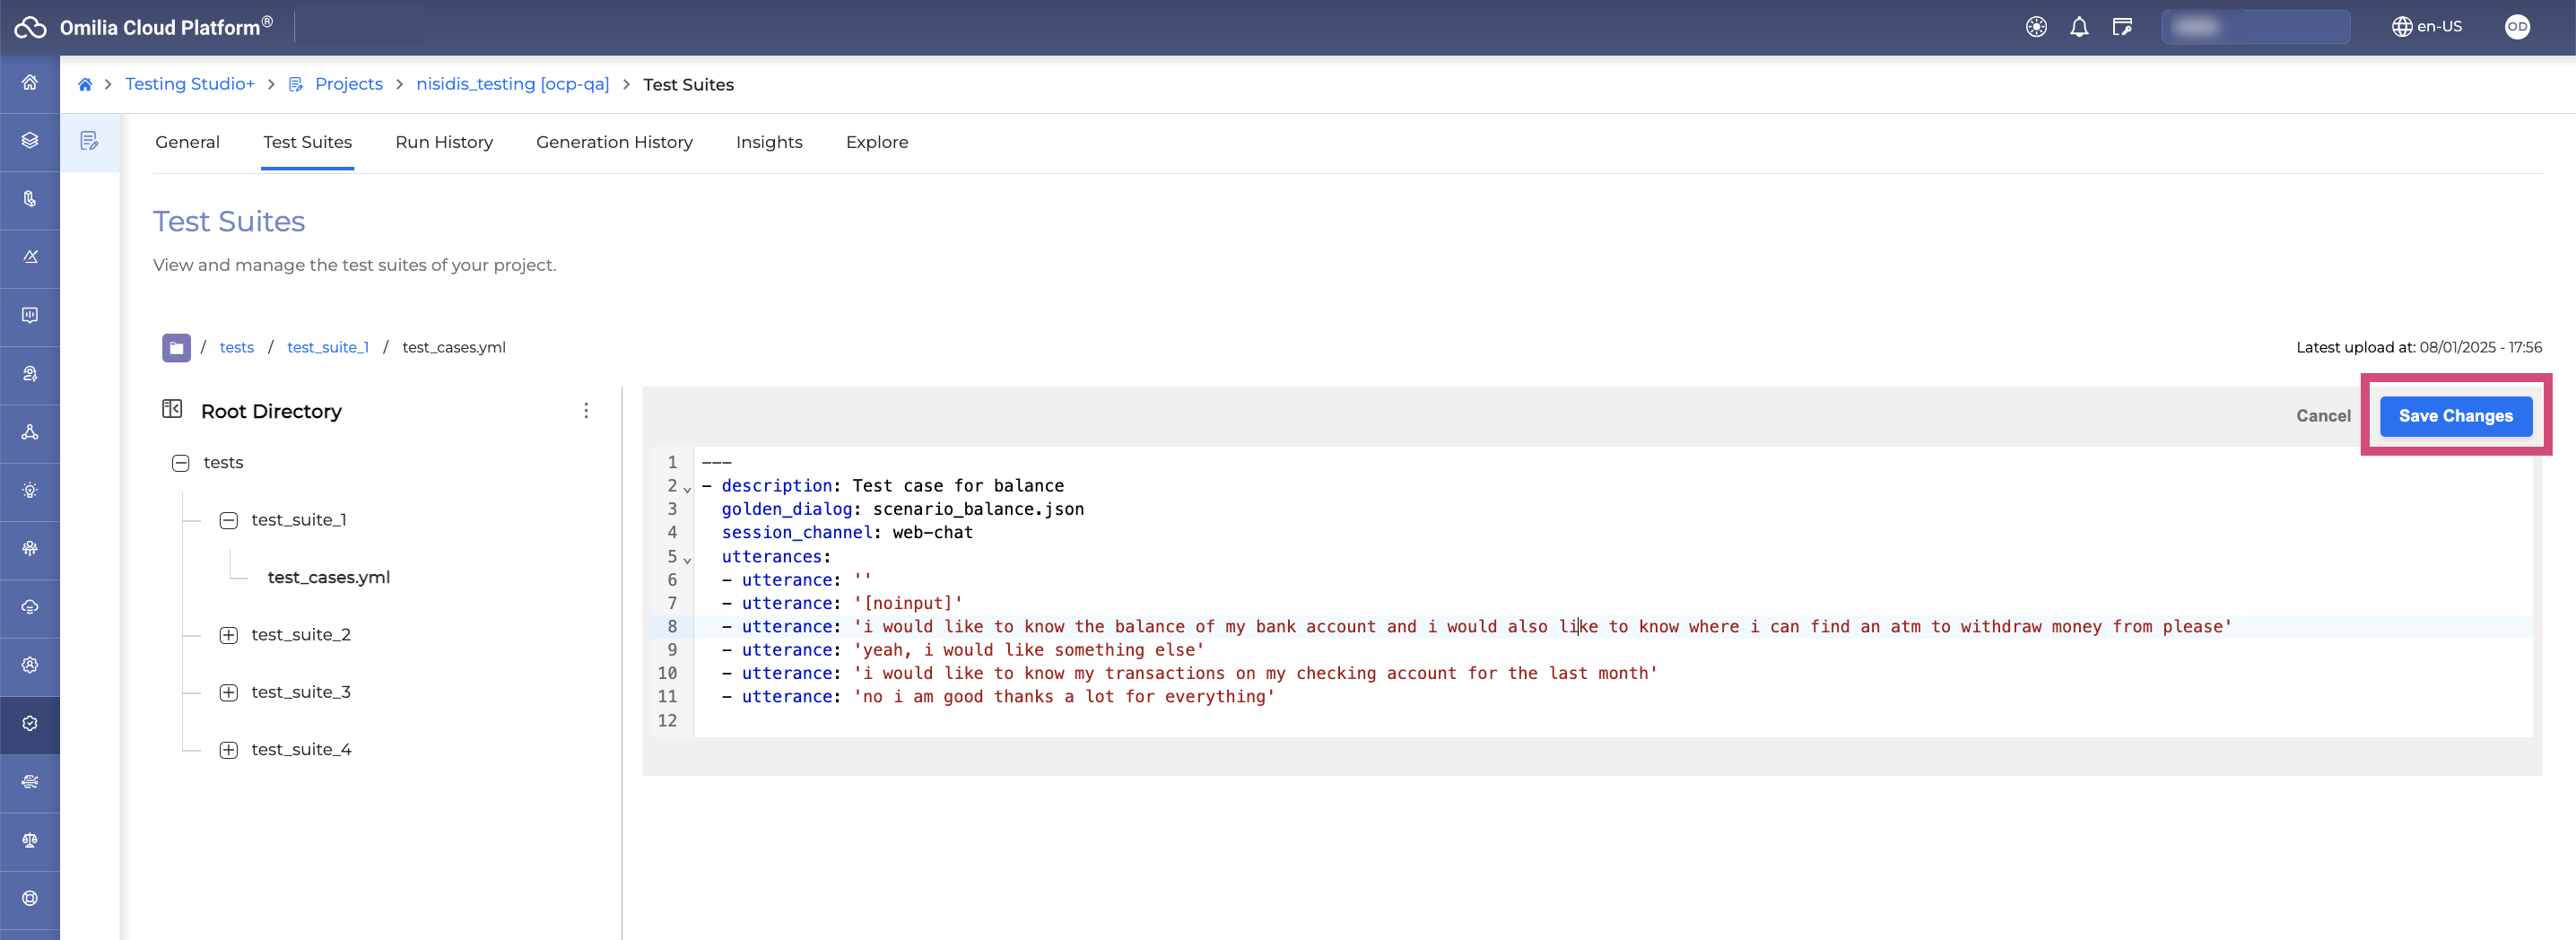Open the language selector globe en-US
This screenshot has width=2576, height=940.
2426,27
